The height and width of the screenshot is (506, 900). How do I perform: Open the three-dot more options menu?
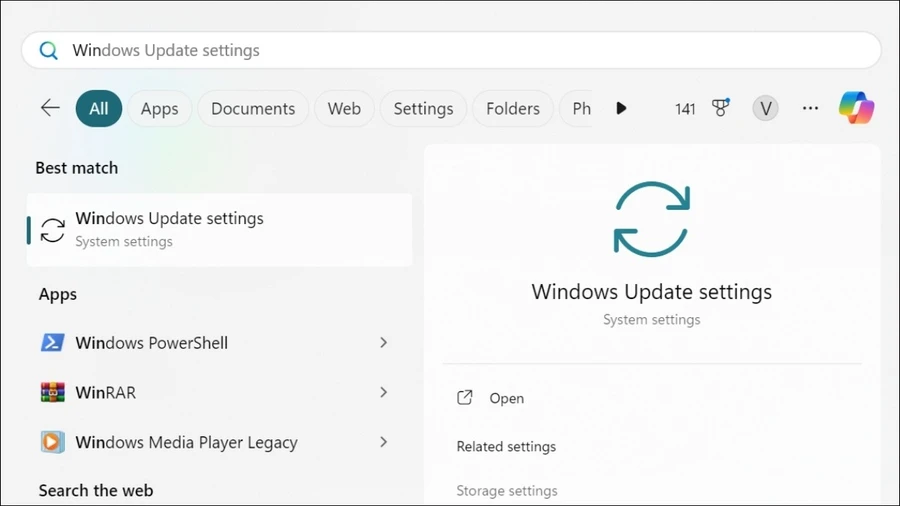click(x=810, y=108)
